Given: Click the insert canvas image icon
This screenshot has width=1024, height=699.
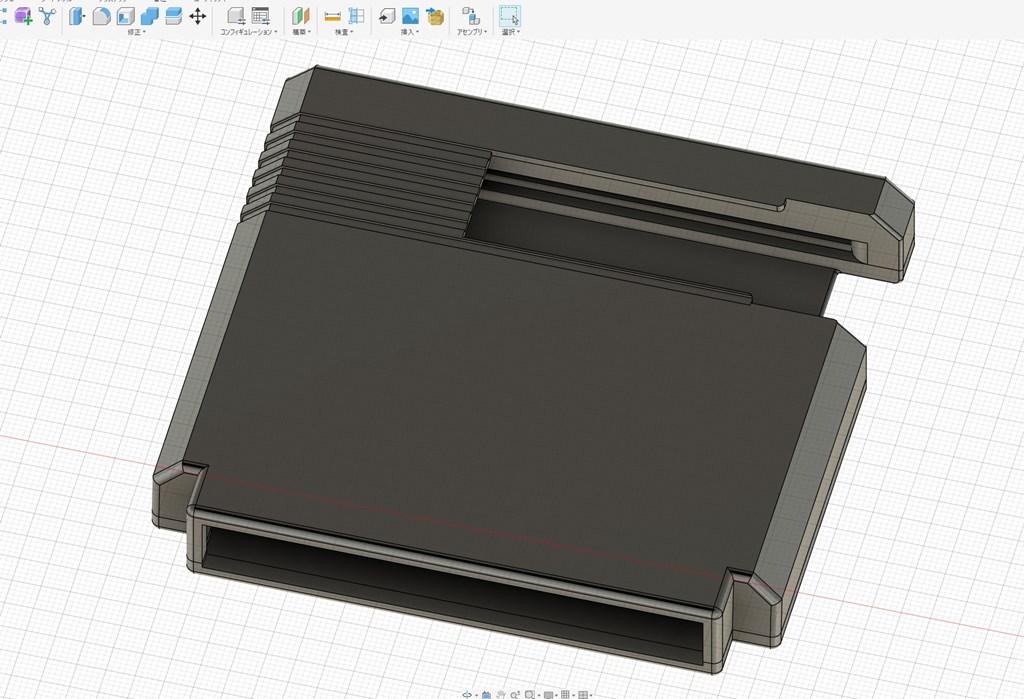Looking at the screenshot, I should (x=410, y=16).
